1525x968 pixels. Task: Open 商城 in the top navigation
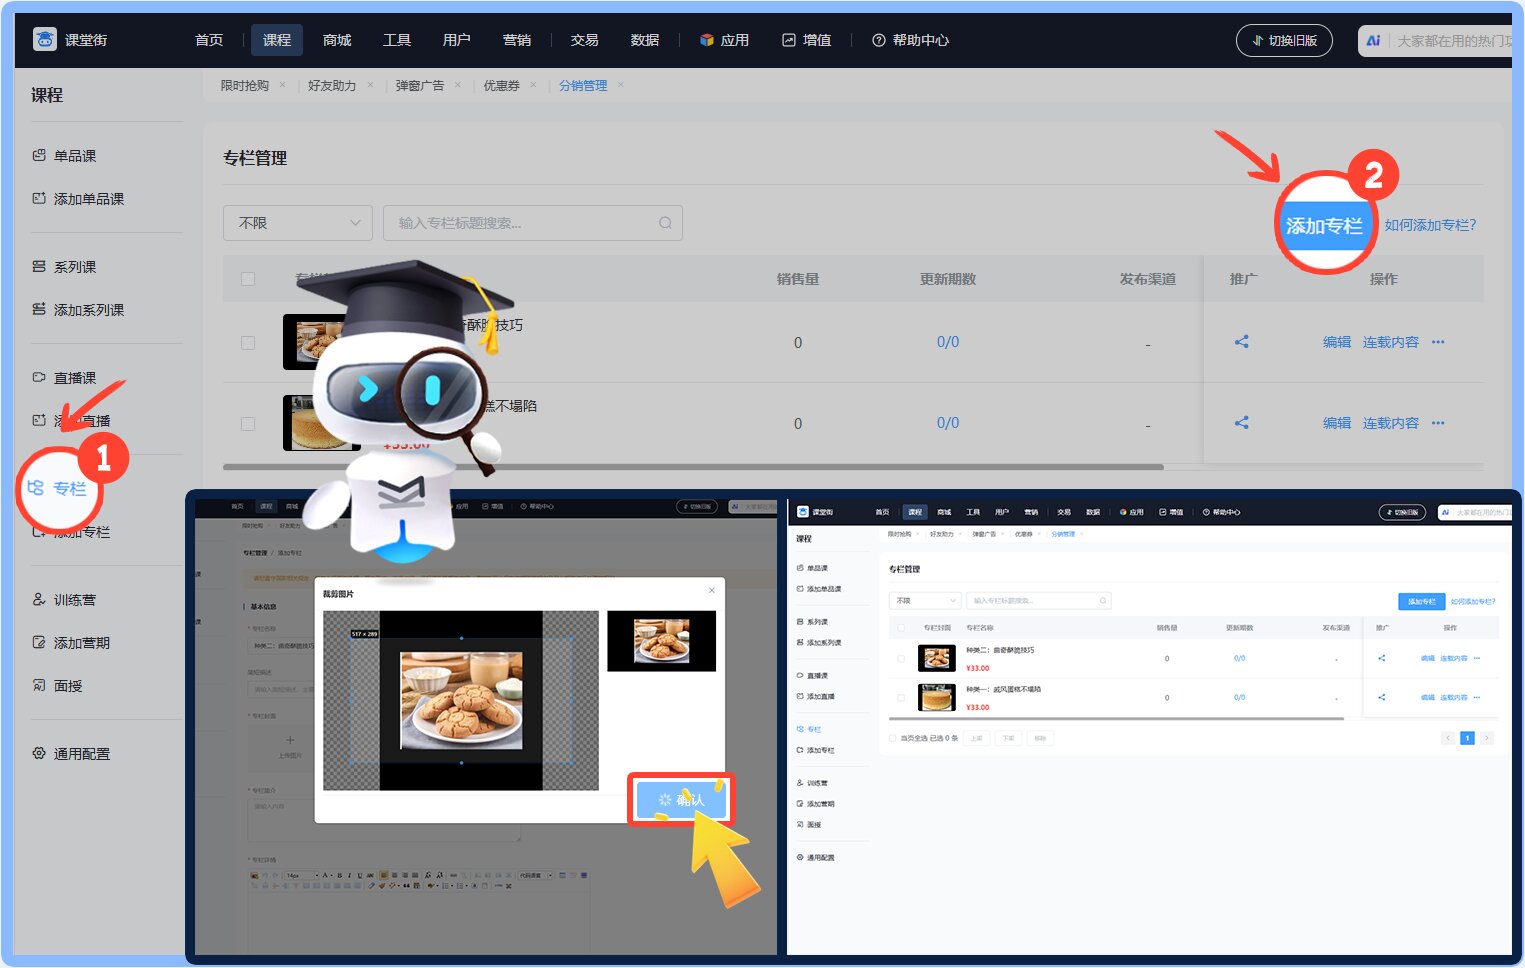coord(337,40)
